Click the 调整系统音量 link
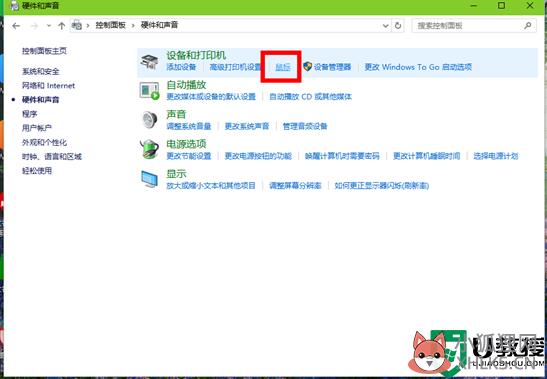This screenshot has height=379, width=547. point(189,126)
